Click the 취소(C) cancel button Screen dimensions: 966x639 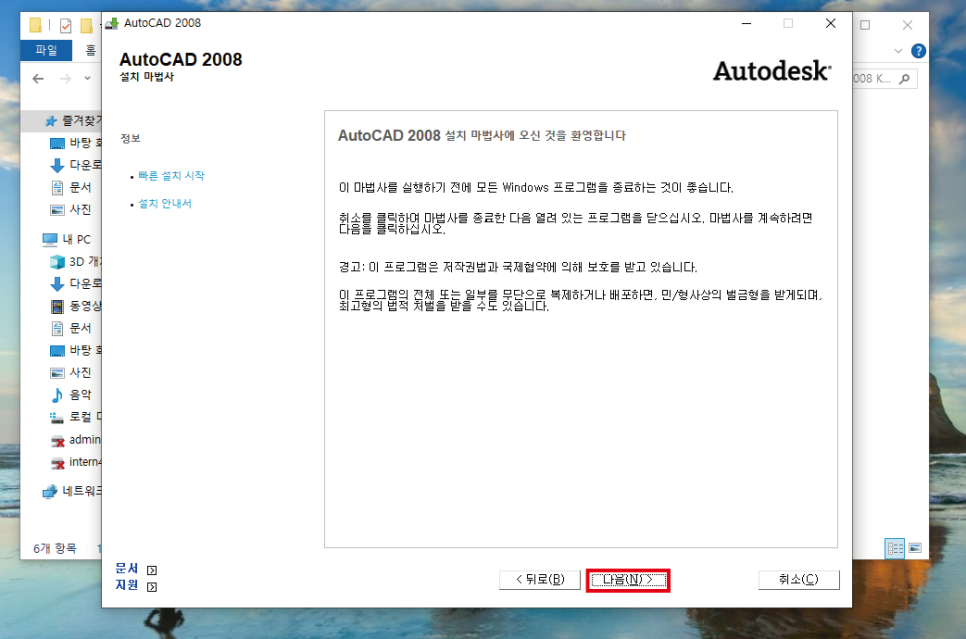point(798,580)
